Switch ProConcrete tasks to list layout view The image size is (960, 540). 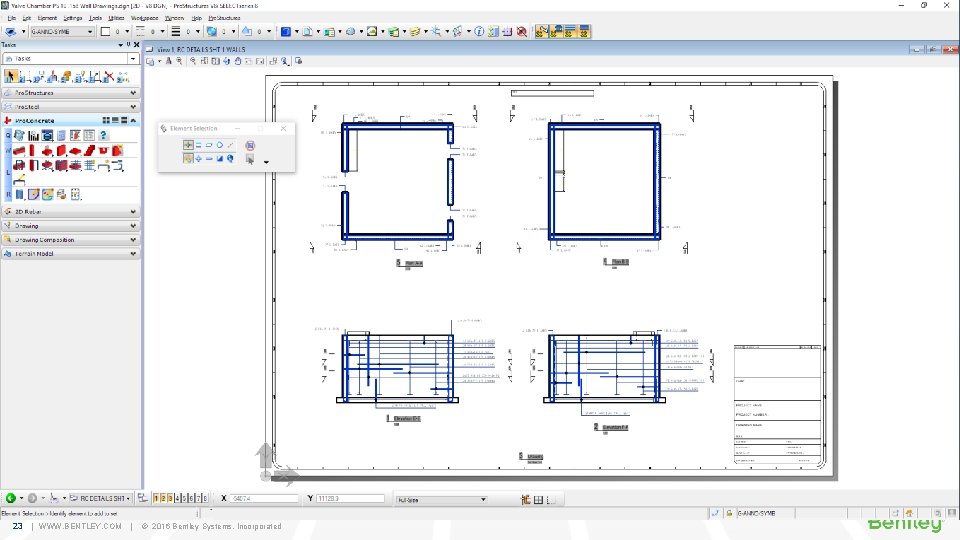click(115, 121)
